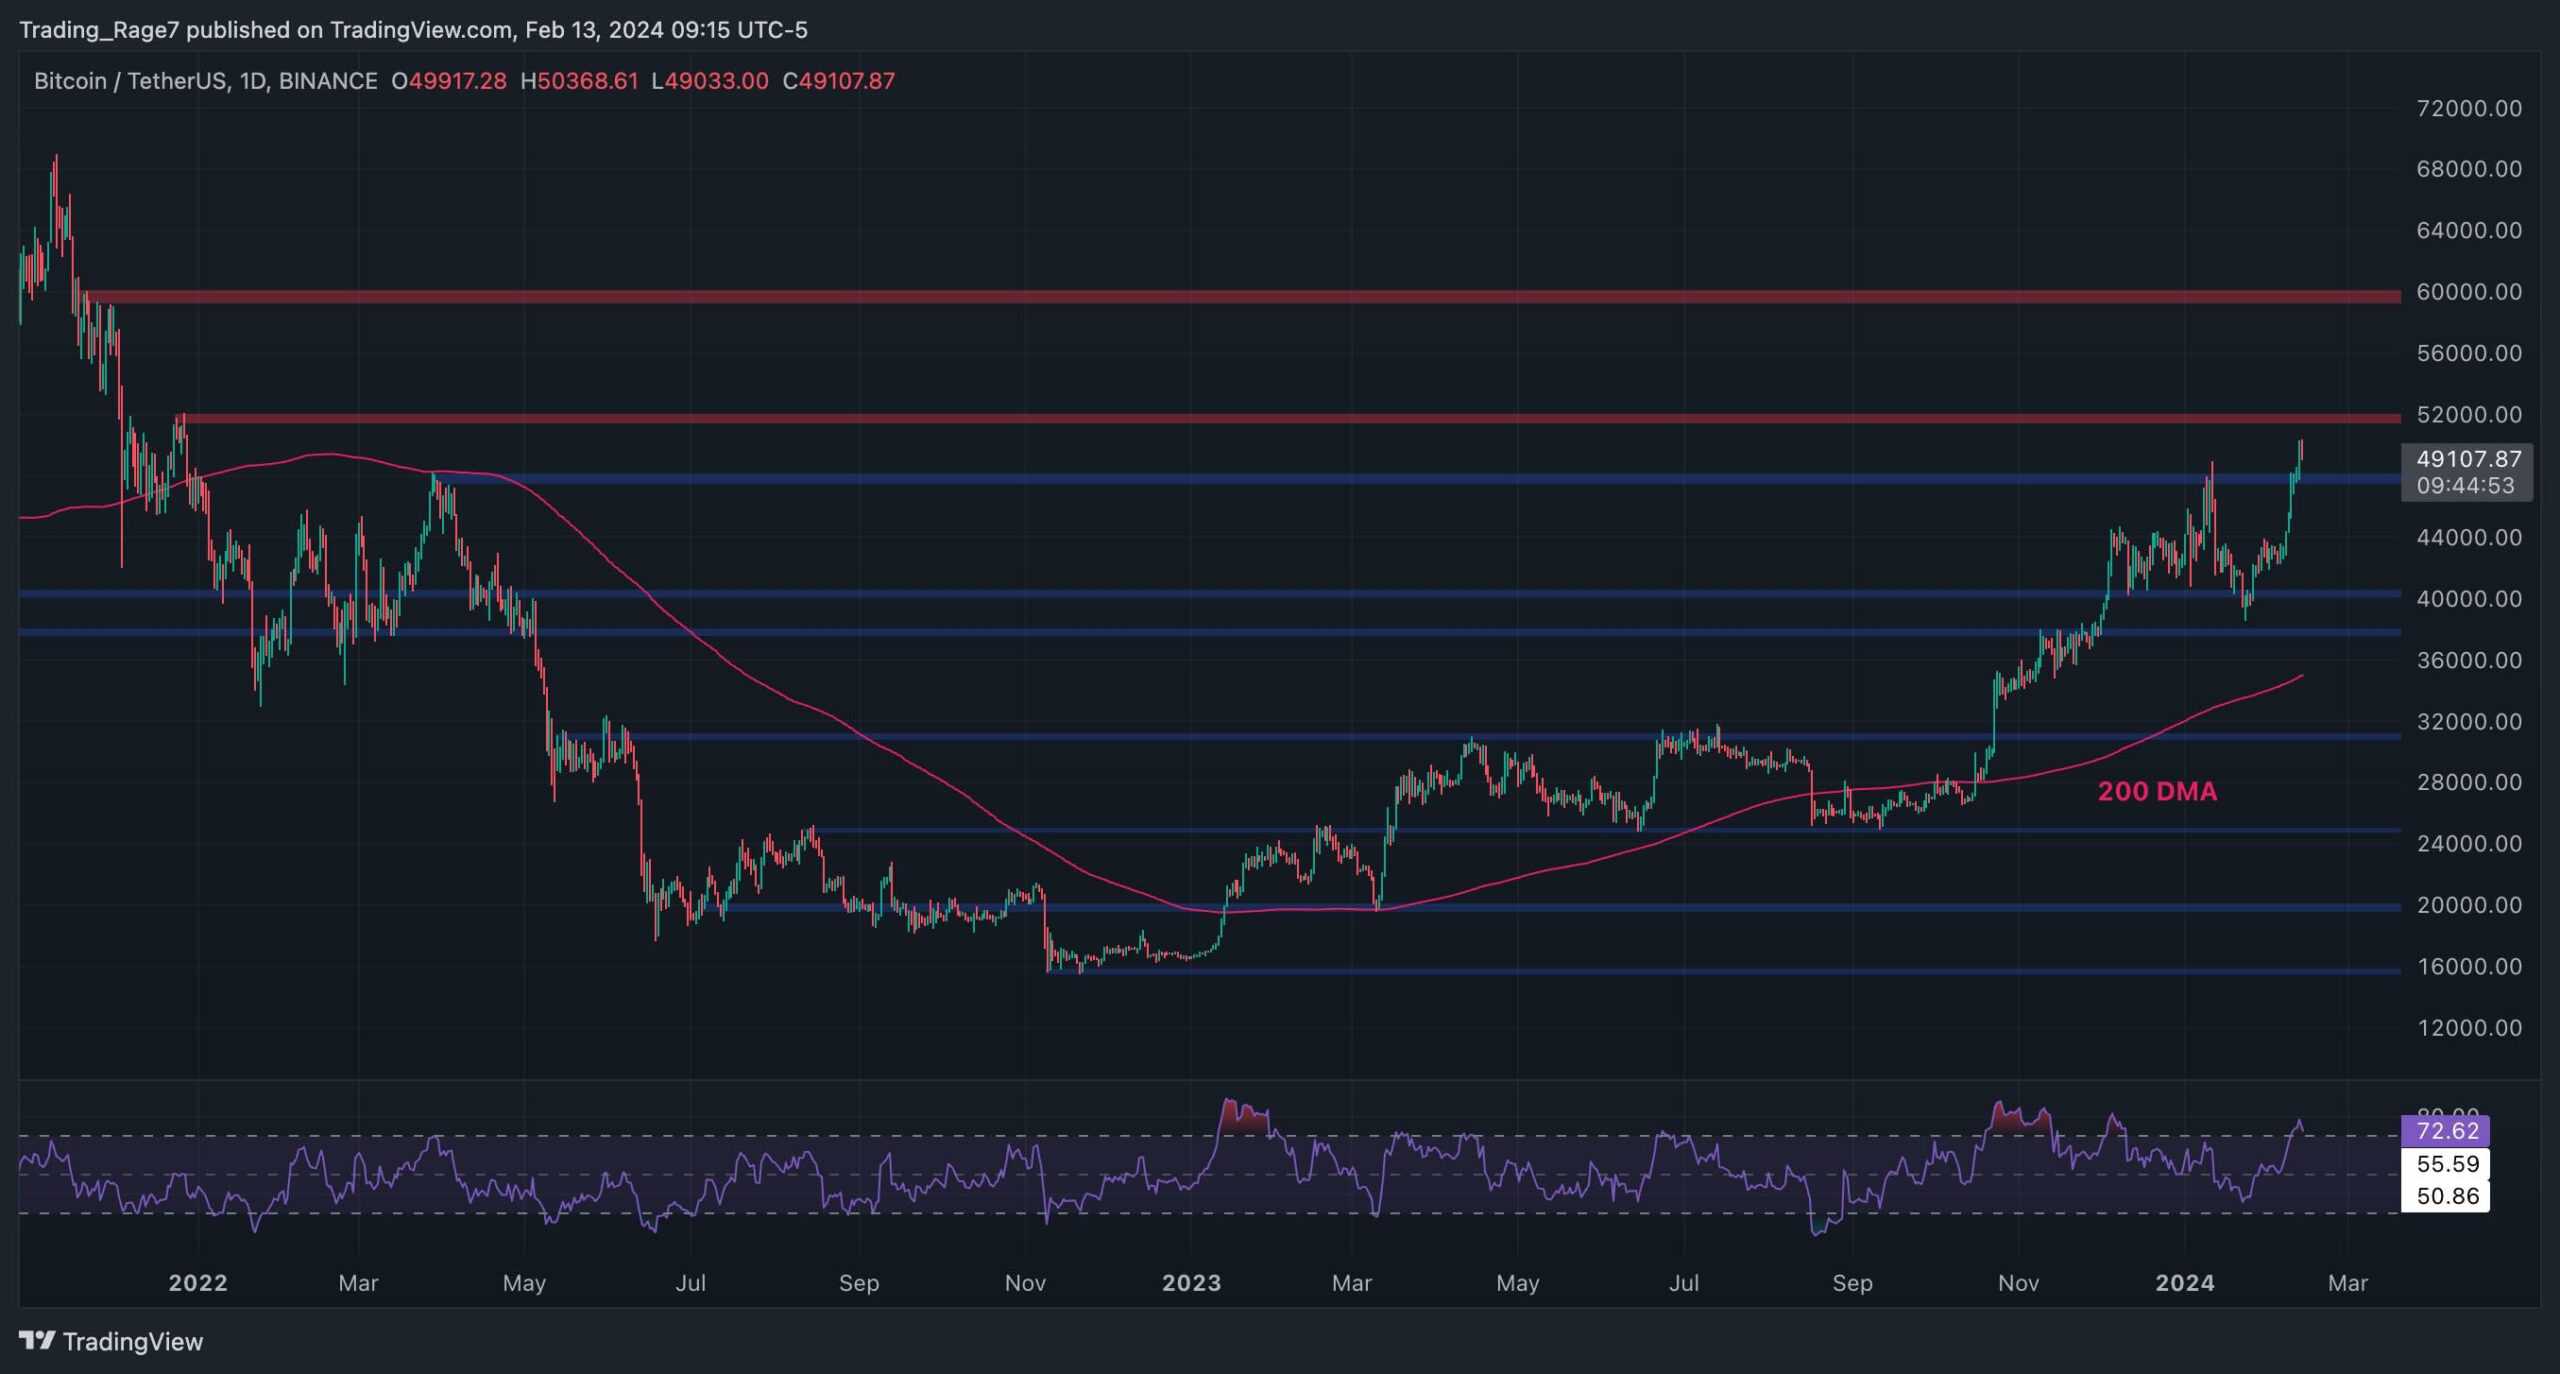Click the 40000.00 price axis label
This screenshot has height=1374, width=2560.
coord(2469,598)
